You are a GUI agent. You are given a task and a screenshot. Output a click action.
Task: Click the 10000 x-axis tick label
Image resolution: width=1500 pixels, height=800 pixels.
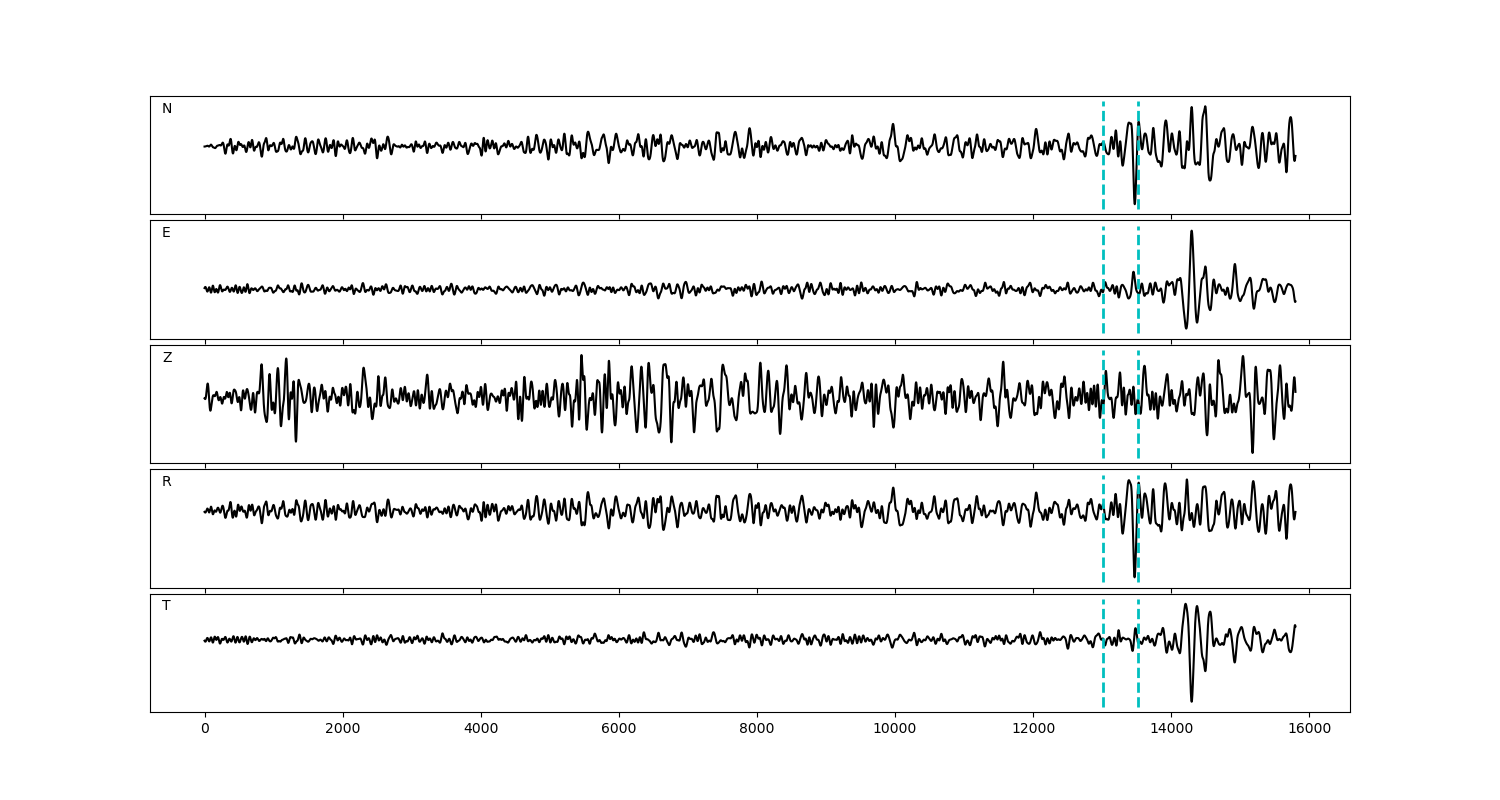pos(895,729)
